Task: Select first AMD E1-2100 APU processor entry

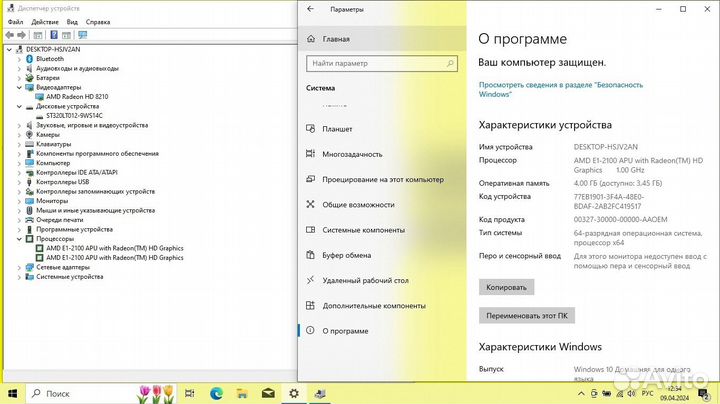Action: tap(115, 248)
